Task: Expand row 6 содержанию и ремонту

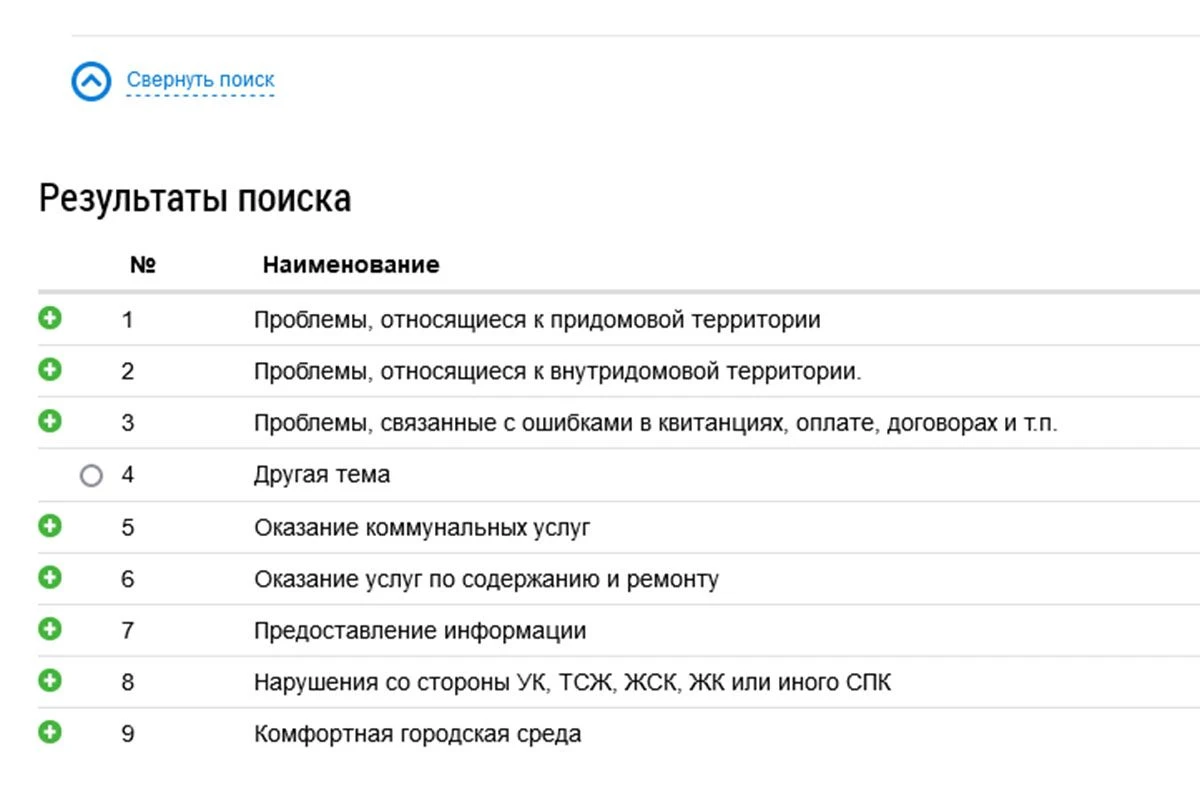Action: coord(49,577)
